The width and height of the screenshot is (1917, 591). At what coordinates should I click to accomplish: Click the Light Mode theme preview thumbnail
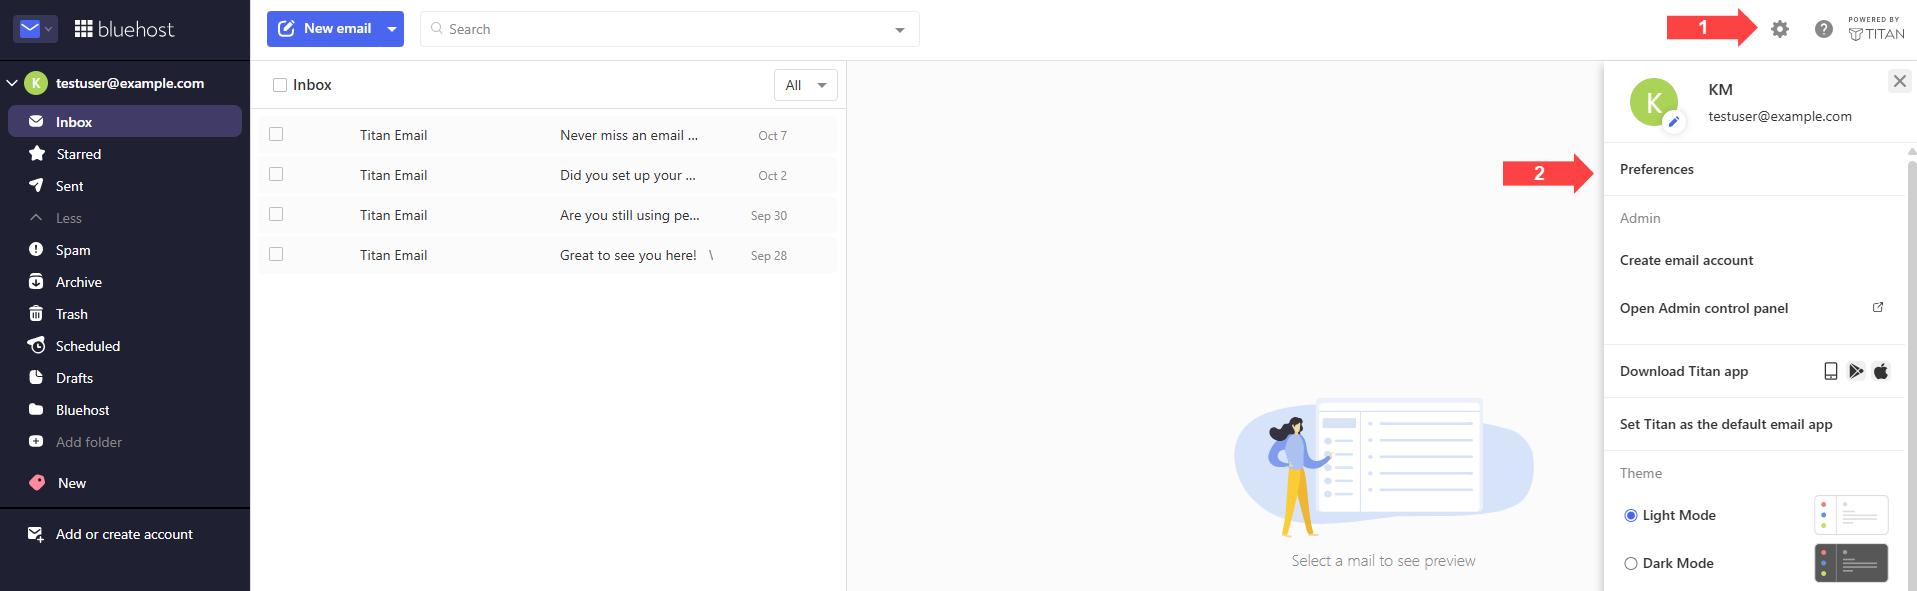click(x=1851, y=515)
